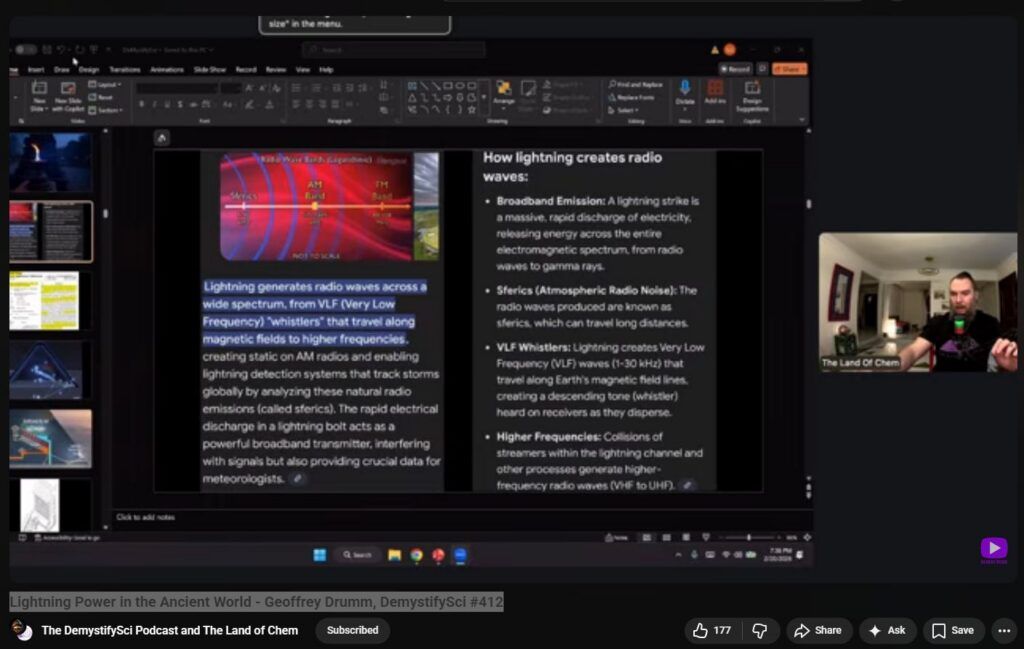Image resolution: width=1024 pixels, height=649 pixels.
Task: Open the more actions three-dot menu
Action: click(1004, 631)
